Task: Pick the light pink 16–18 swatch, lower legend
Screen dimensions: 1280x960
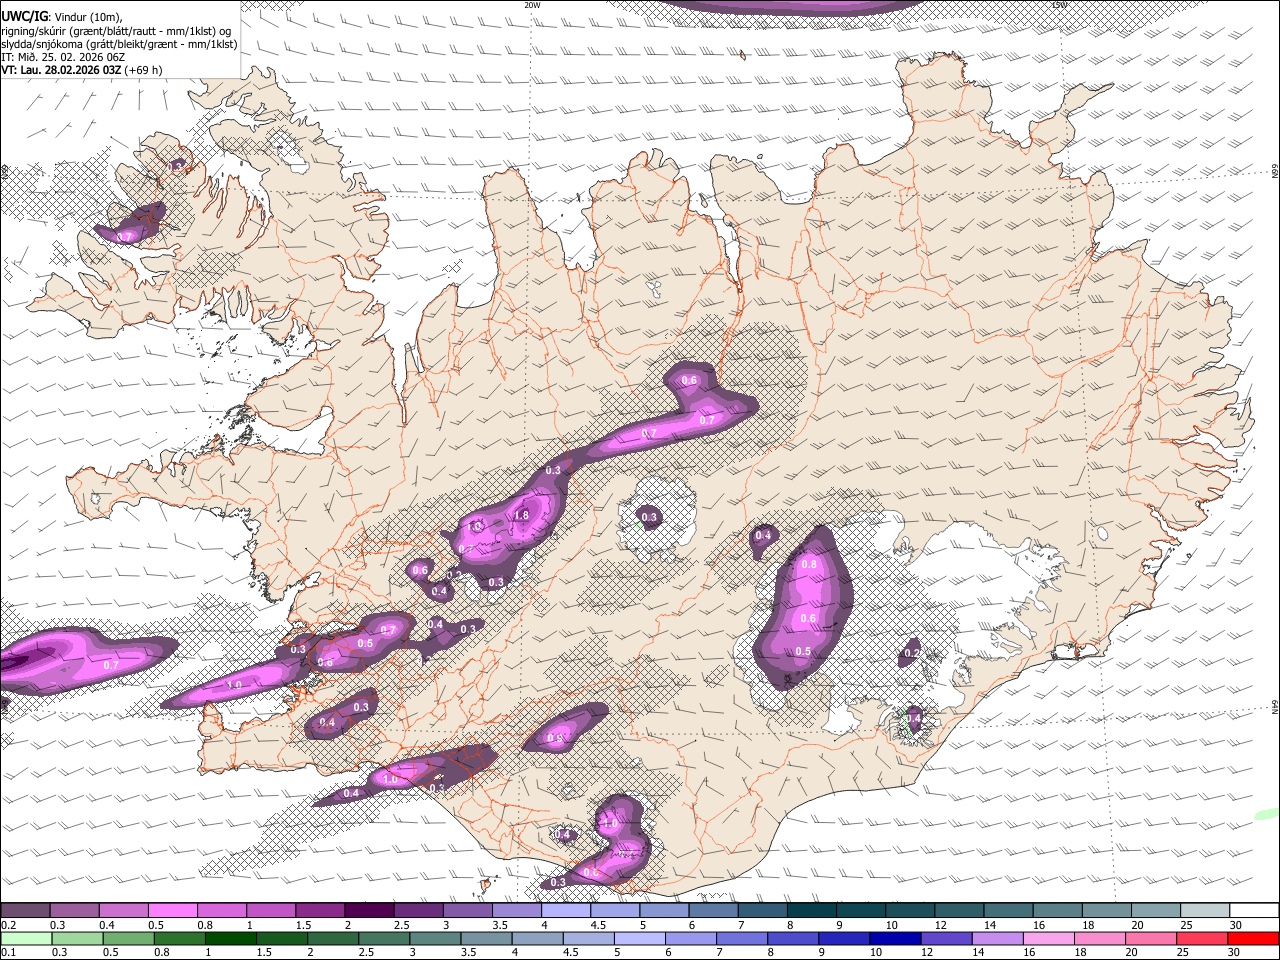Action: click(1047, 938)
